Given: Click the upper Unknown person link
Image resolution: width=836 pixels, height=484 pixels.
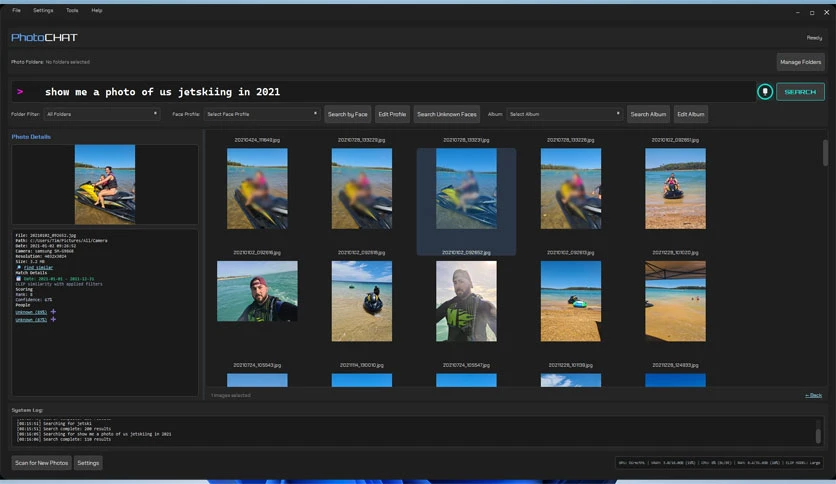Looking at the screenshot, I should (x=31, y=312).
